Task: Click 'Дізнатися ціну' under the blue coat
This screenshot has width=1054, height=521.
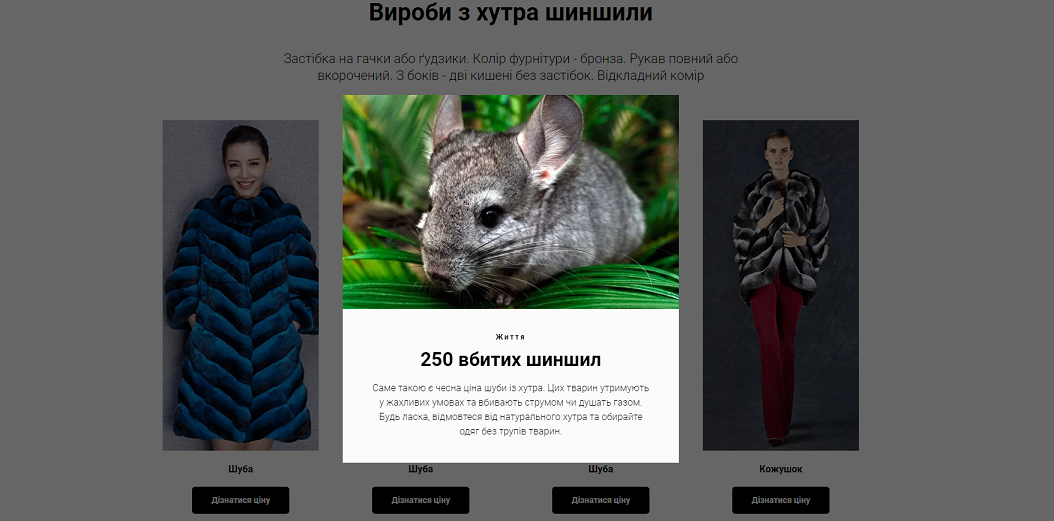Action: 241,500
